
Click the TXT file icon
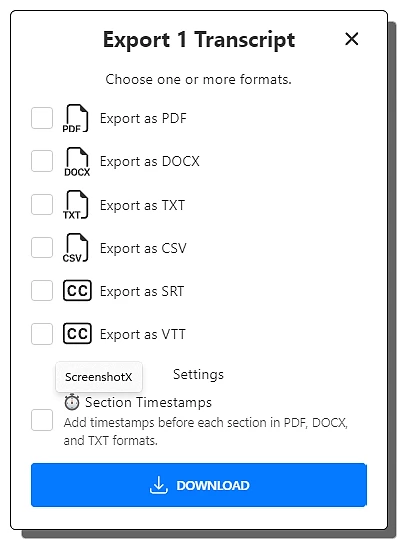pos(76,205)
